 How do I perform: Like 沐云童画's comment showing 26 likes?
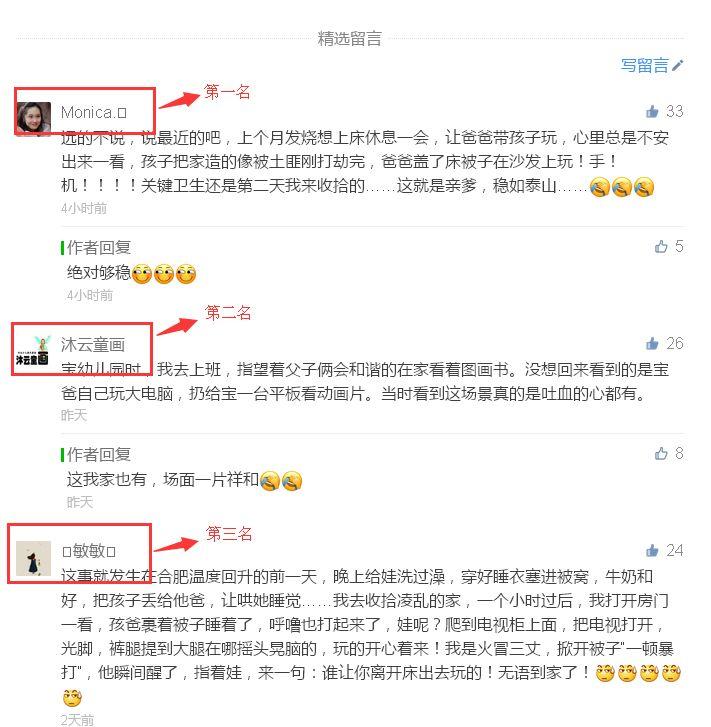652,343
